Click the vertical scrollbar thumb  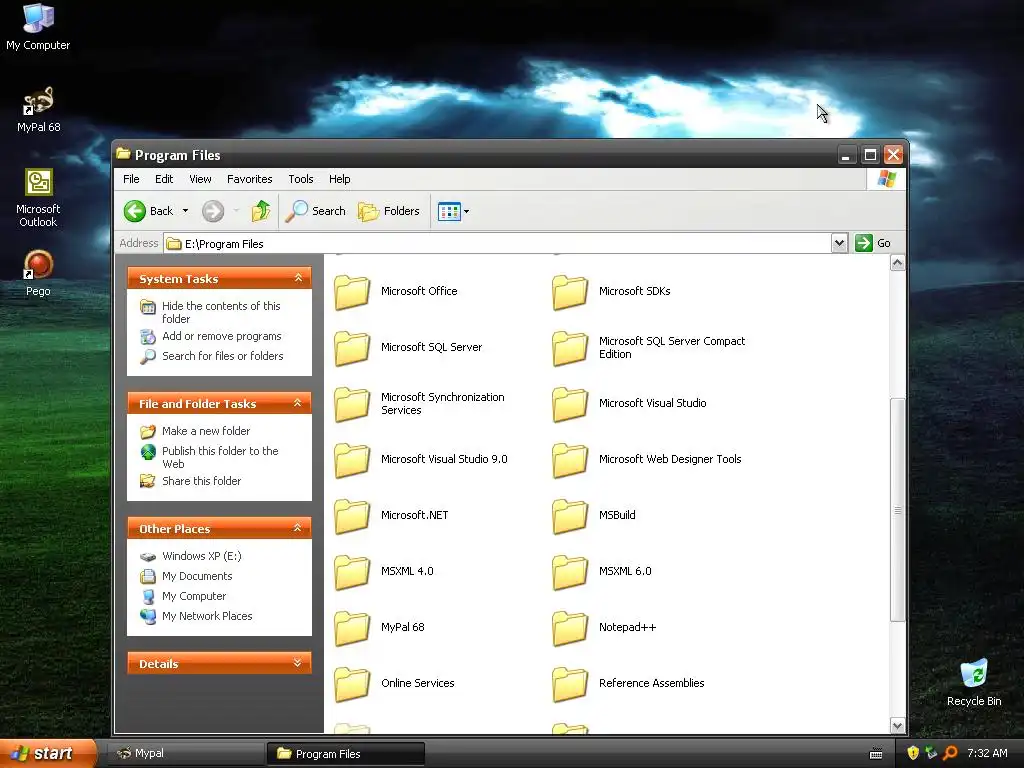click(x=897, y=510)
